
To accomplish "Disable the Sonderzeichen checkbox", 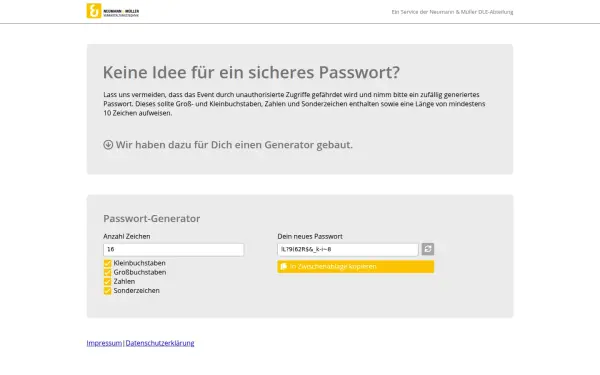I will coord(107,291).
